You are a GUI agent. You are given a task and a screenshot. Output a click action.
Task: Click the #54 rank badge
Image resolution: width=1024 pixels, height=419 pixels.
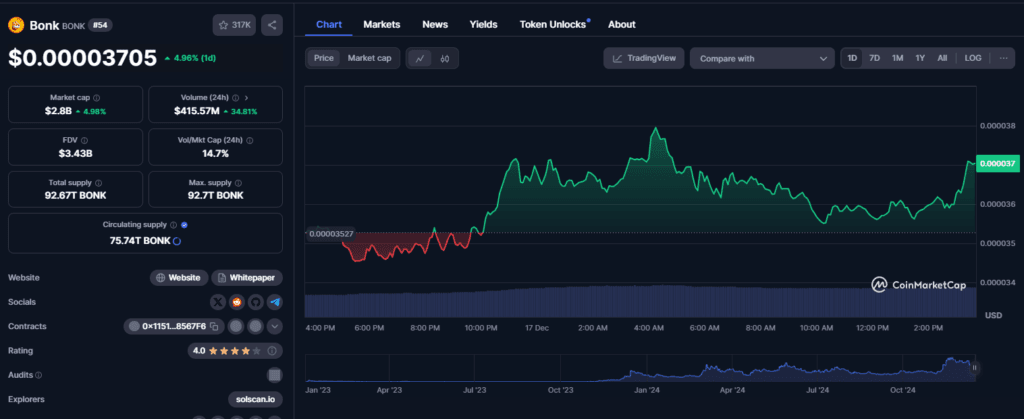pyautogui.click(x=99, y=25)
